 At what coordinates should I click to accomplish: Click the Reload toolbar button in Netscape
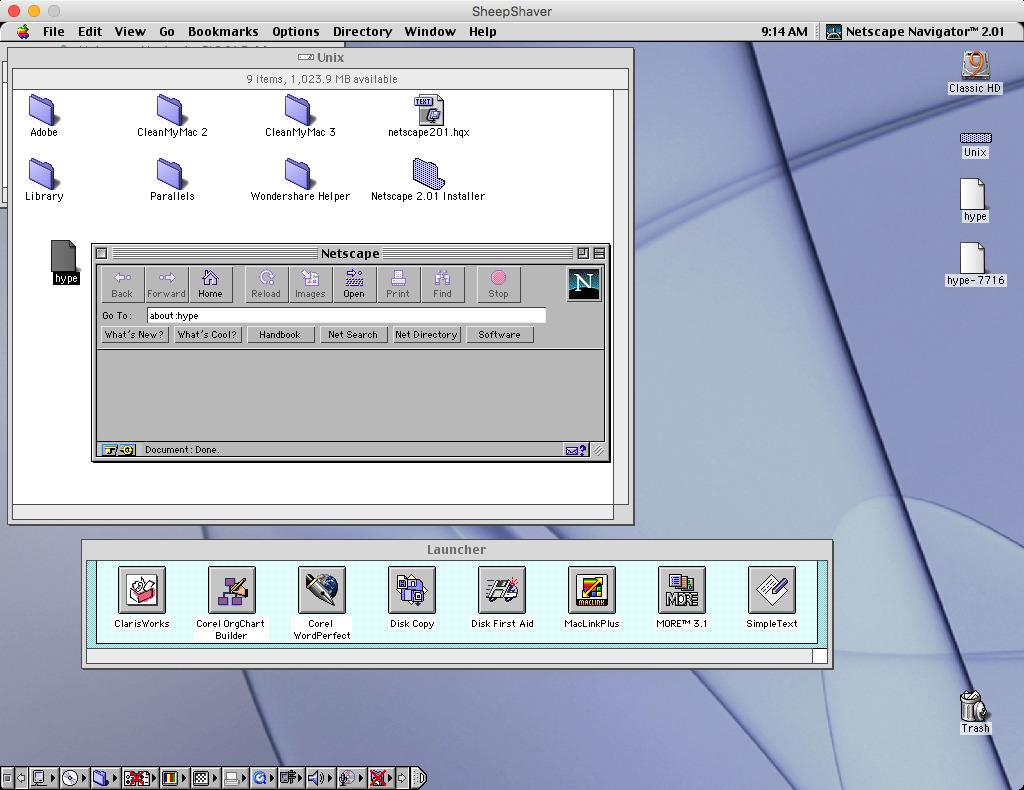(266, 284)
